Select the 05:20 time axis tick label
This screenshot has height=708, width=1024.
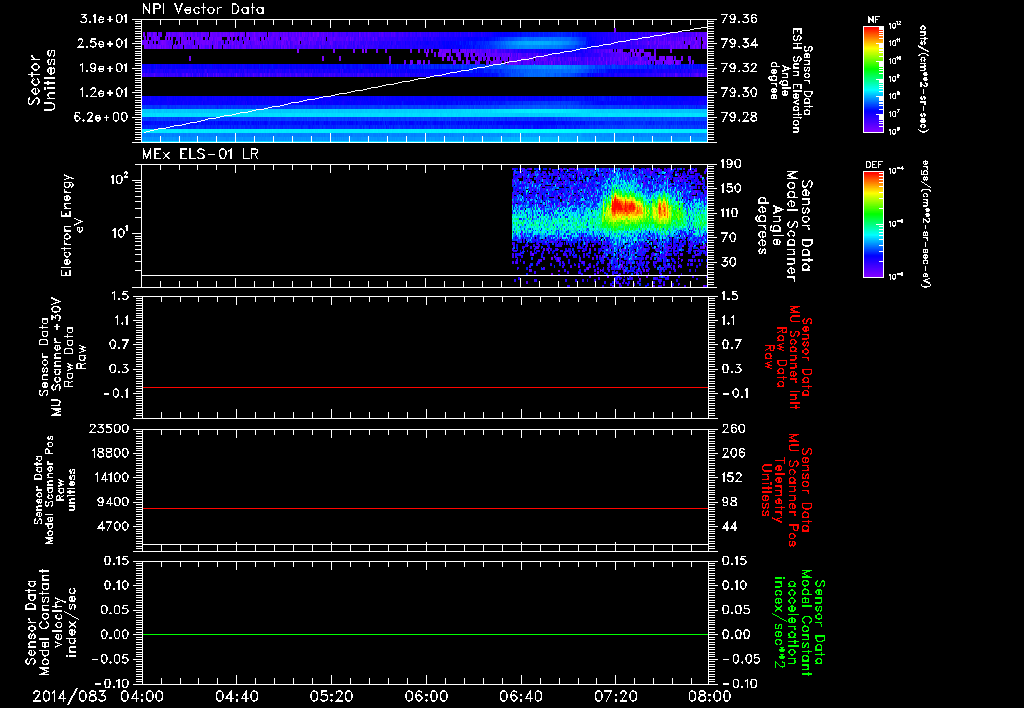pos(331,695)
